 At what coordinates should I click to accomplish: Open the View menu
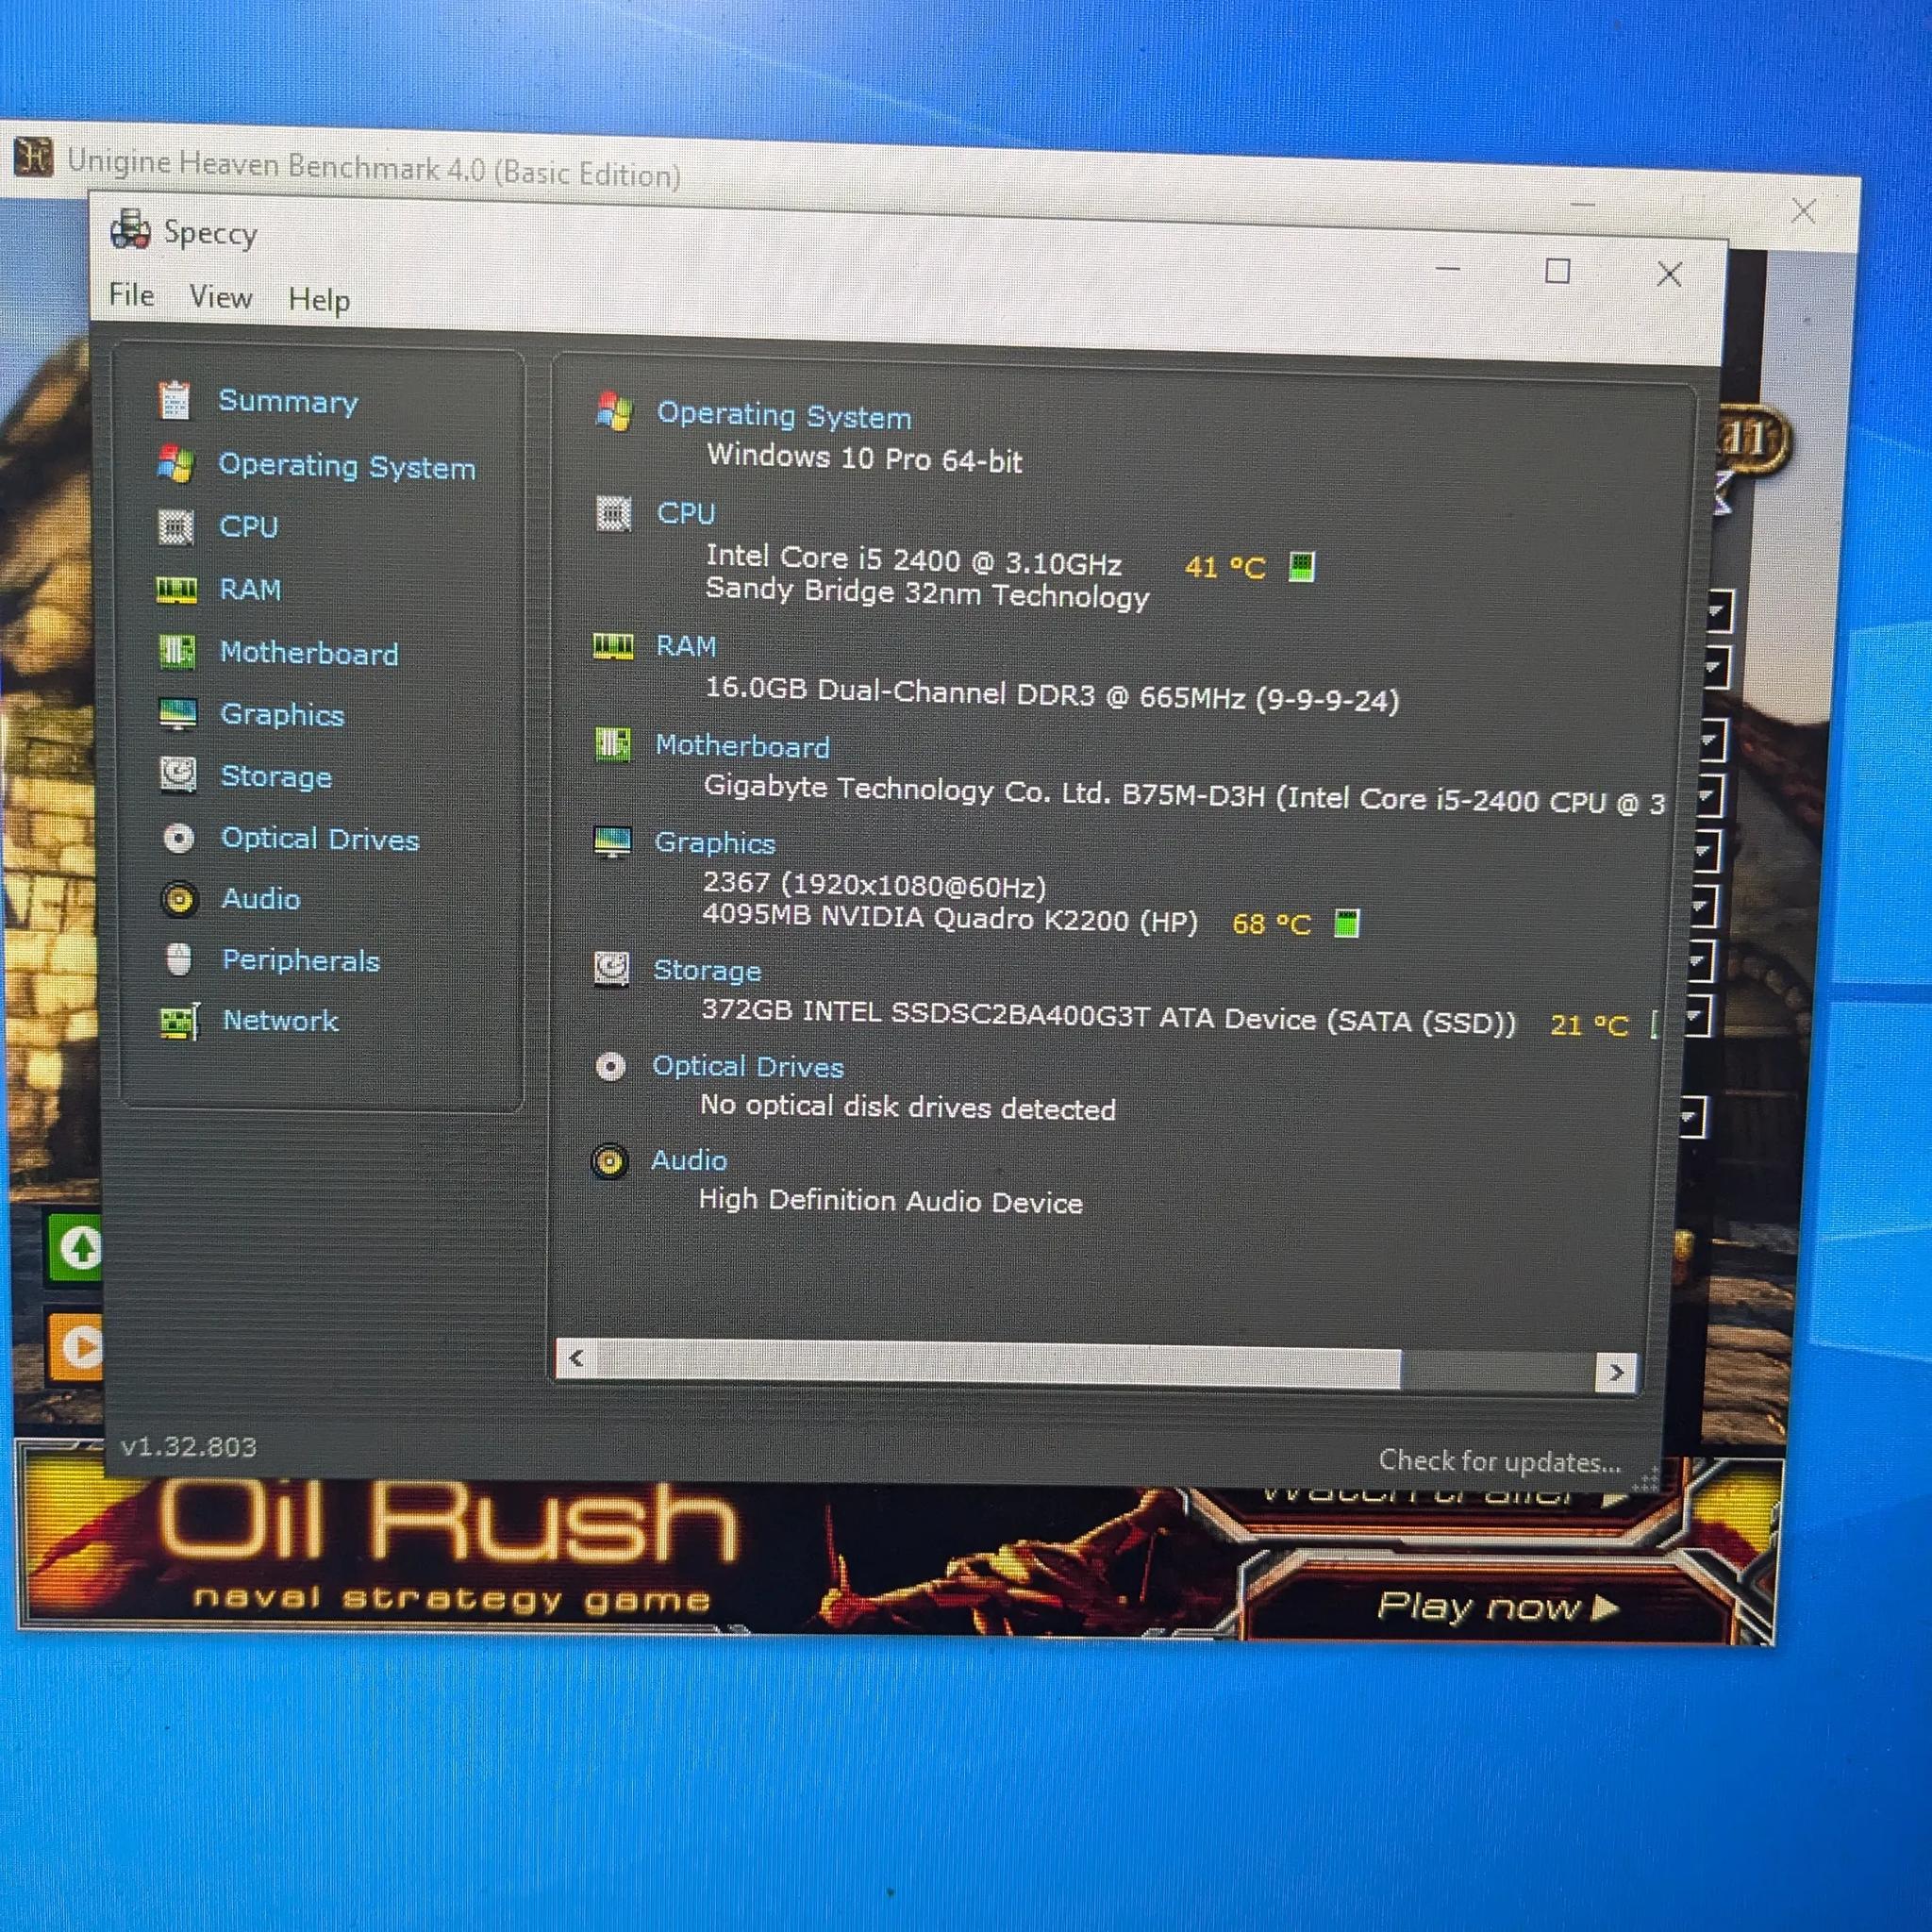pos(221,297)
